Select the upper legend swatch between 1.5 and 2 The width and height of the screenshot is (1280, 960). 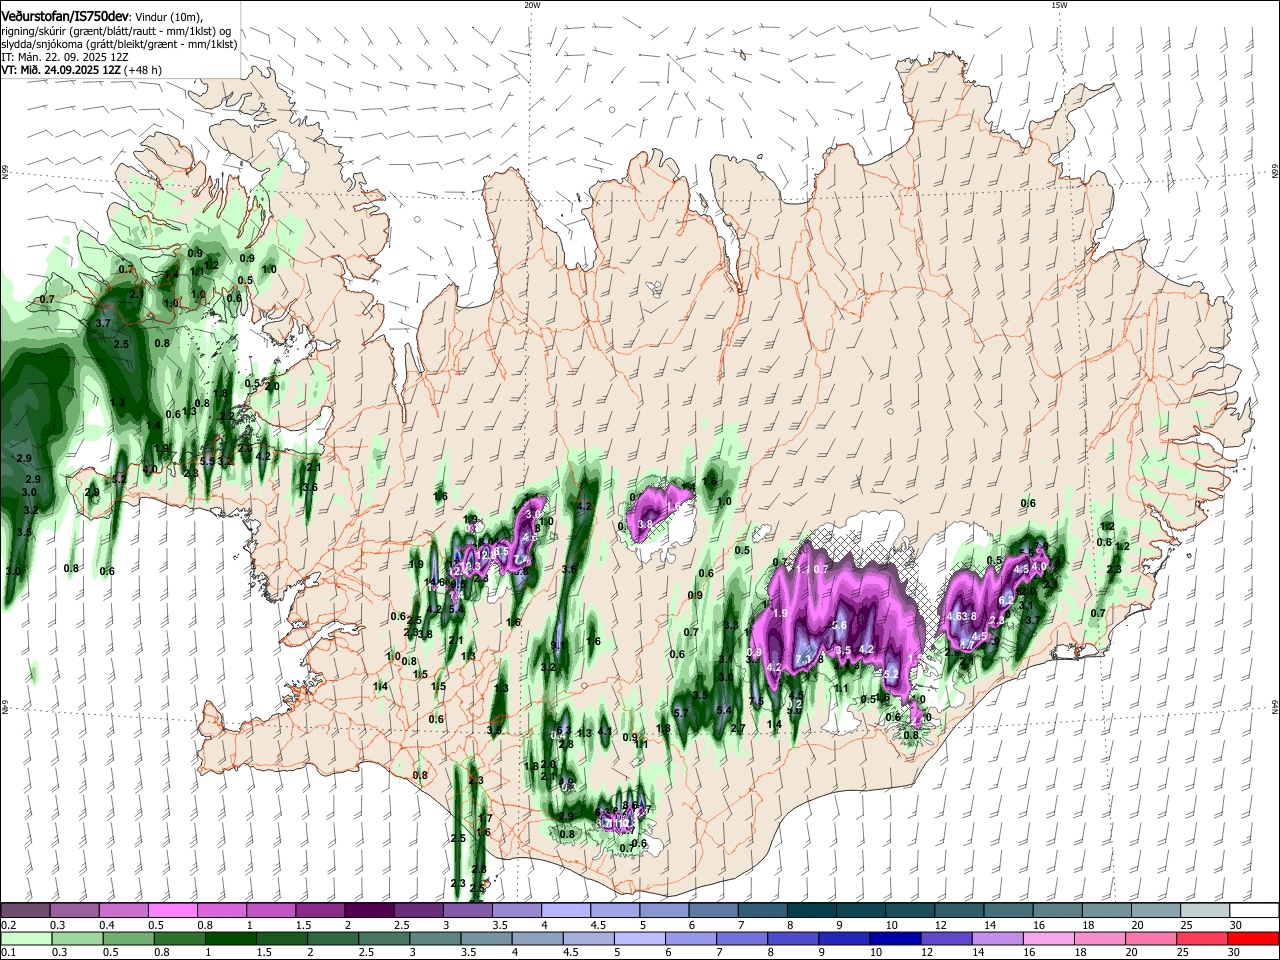pos(319,911)
